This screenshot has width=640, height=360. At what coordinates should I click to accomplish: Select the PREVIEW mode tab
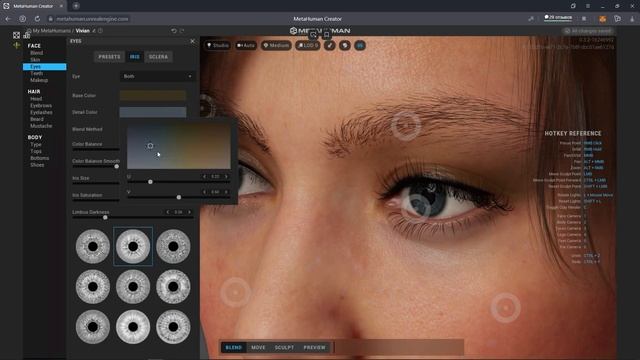[315, 347]
